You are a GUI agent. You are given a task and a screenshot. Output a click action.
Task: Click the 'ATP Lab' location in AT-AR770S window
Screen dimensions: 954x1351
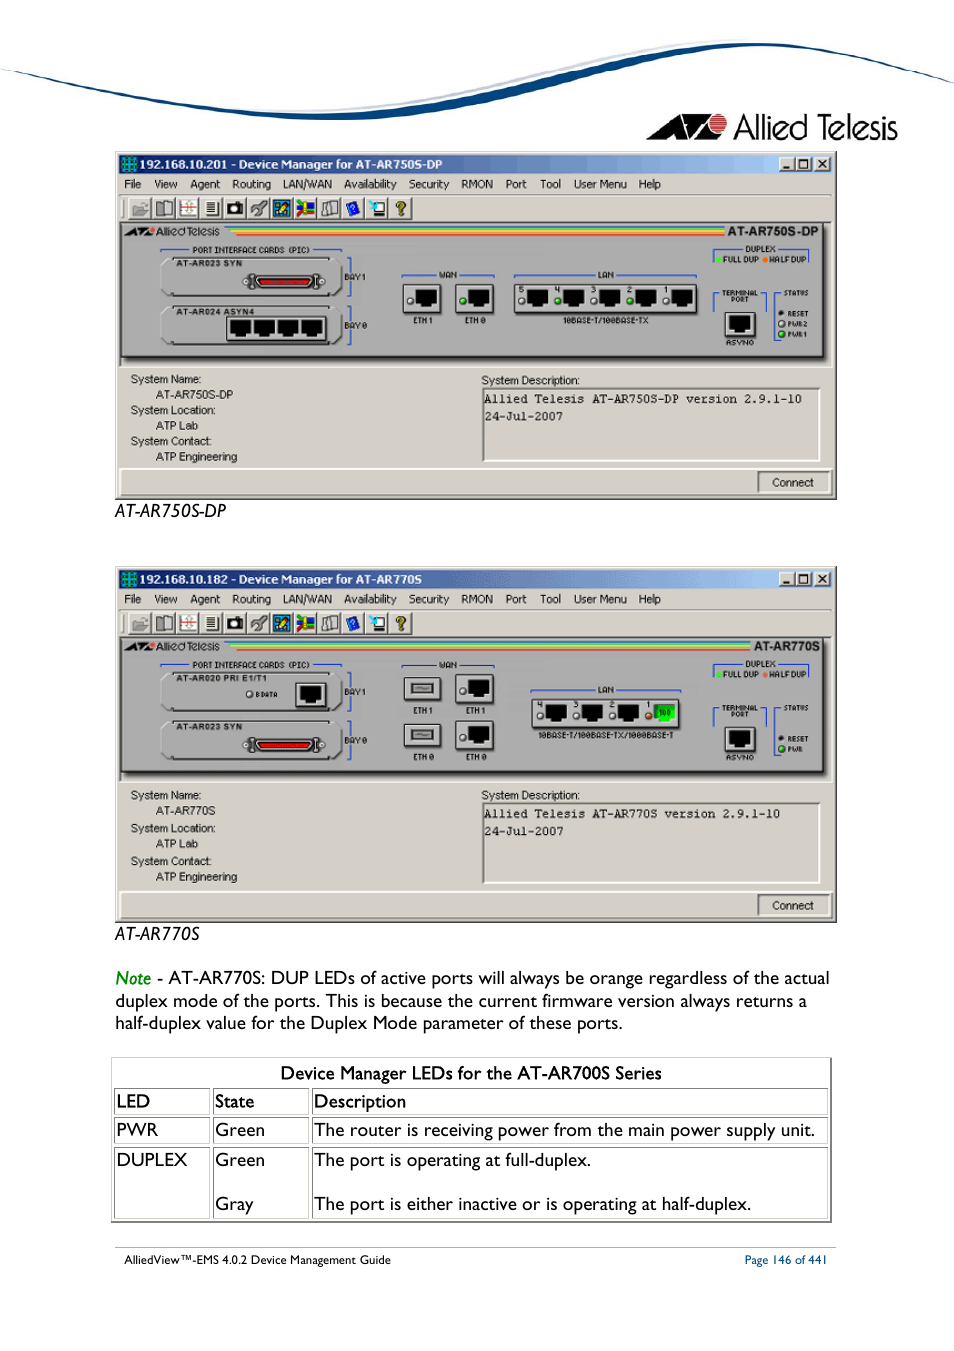tap(177, 844)
